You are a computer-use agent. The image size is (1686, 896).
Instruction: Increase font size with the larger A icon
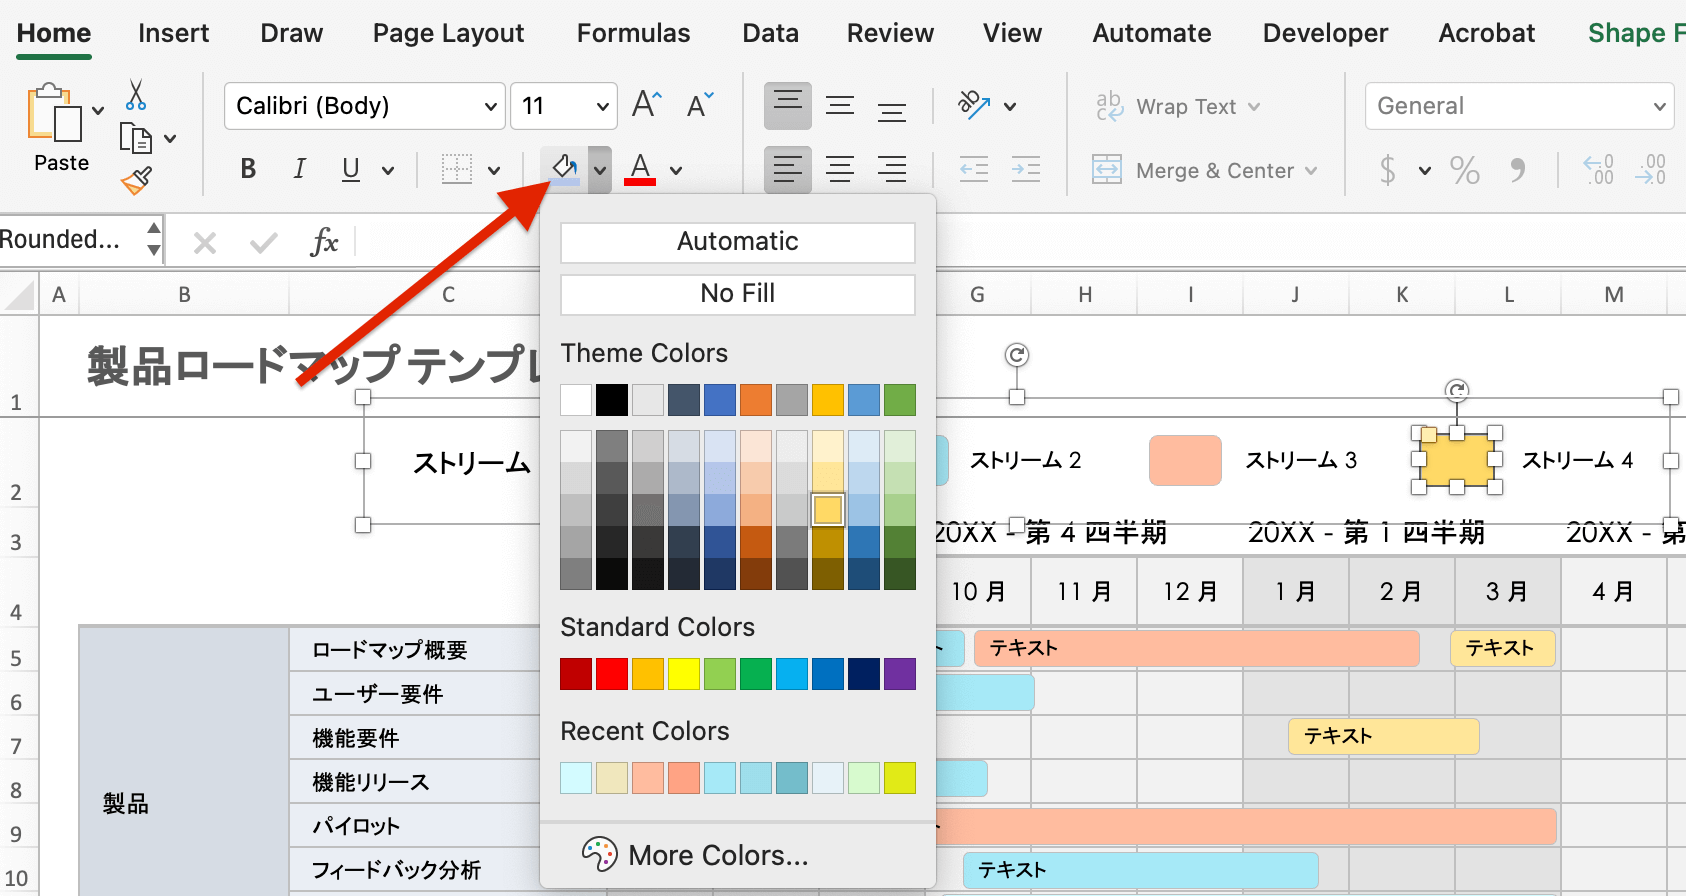[x=647, y=105]
